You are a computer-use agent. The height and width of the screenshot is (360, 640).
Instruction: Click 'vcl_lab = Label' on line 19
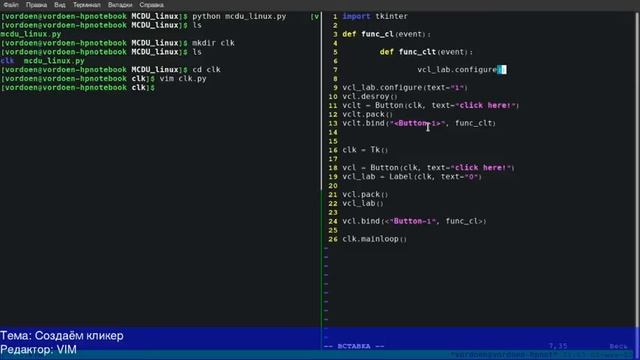(x=378, y=176)
